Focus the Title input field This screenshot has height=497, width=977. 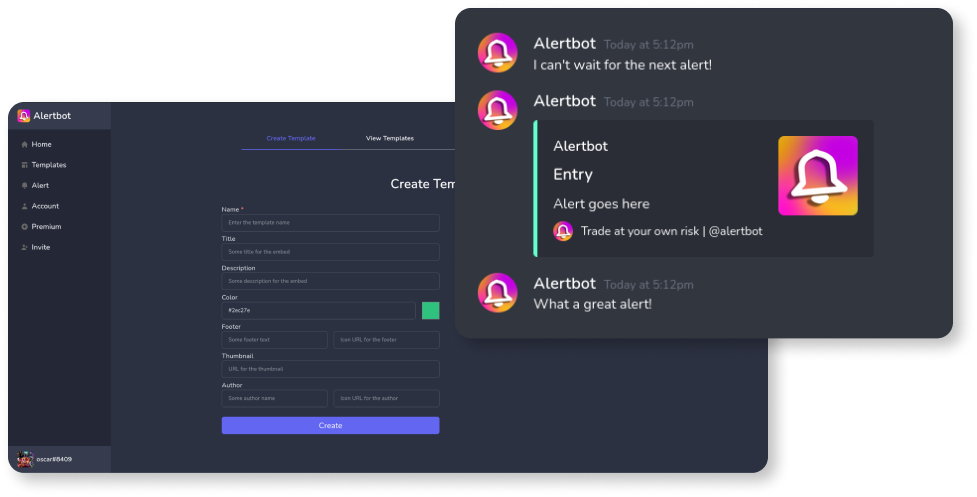(x=330, y=252)
